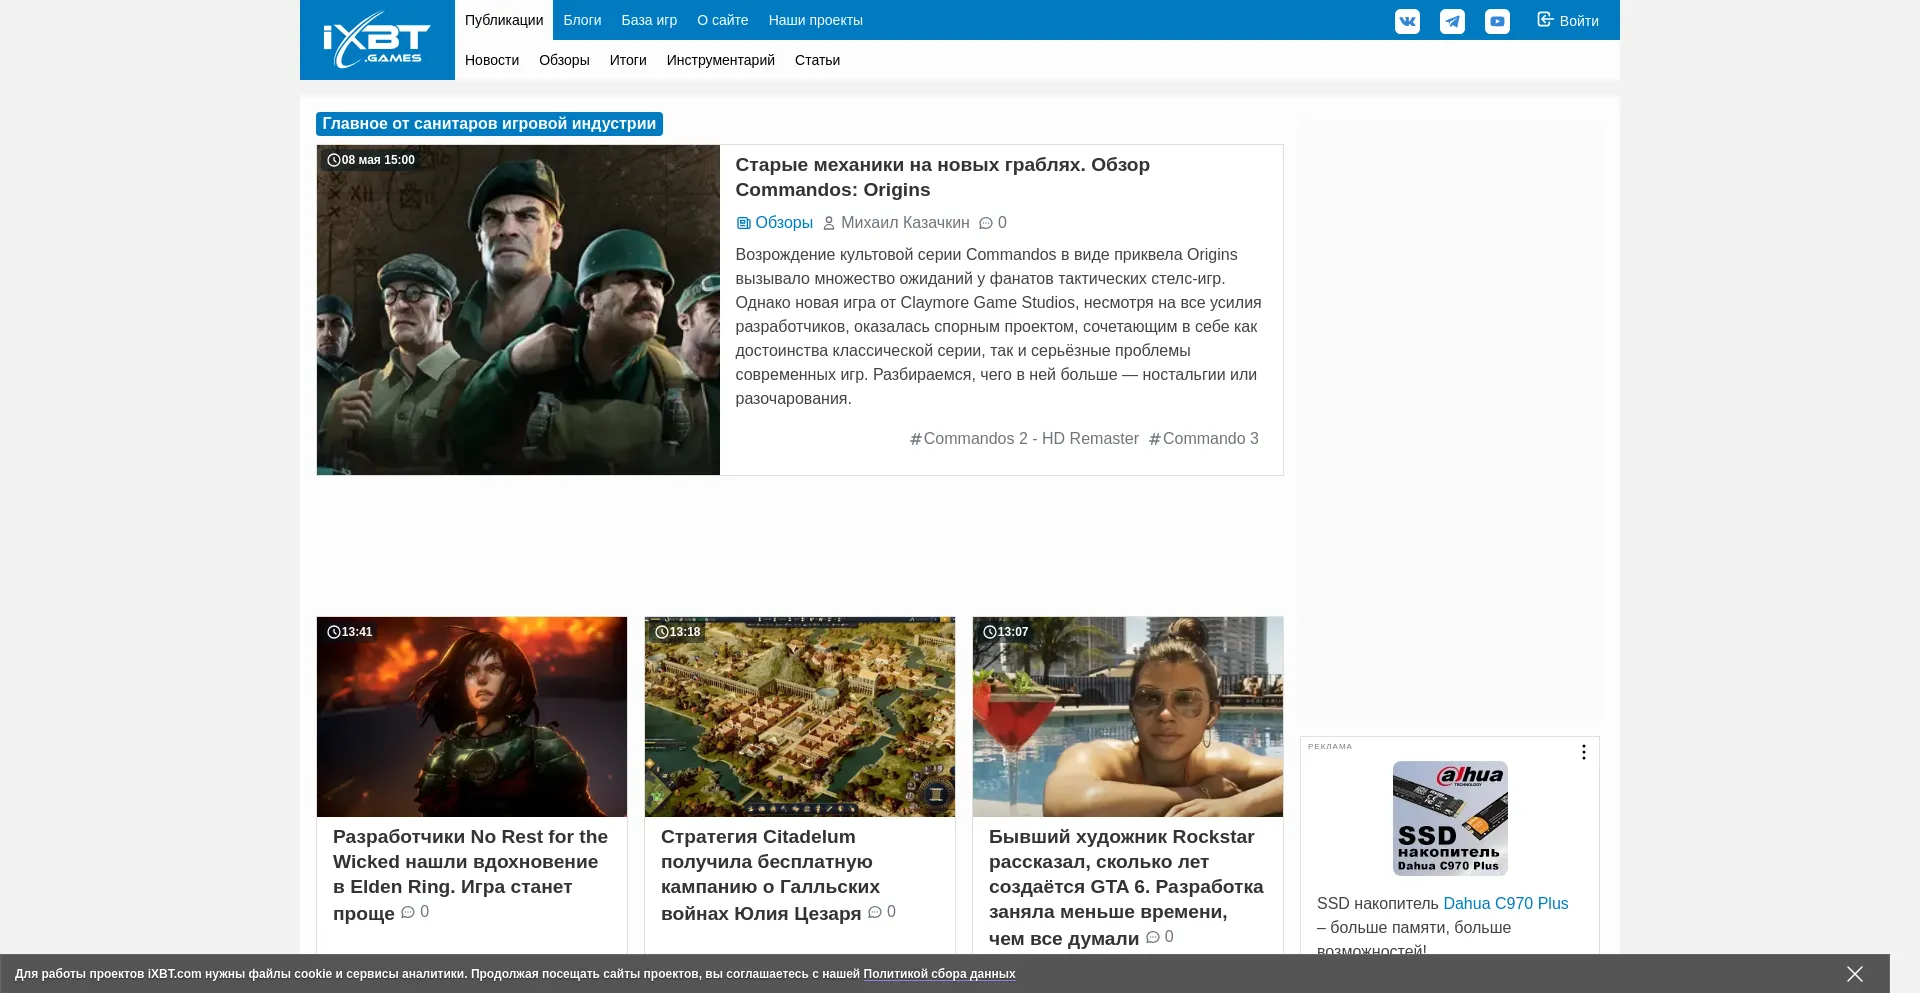
Task: Open the Telegram channel icon
Action: point(1452,21)
